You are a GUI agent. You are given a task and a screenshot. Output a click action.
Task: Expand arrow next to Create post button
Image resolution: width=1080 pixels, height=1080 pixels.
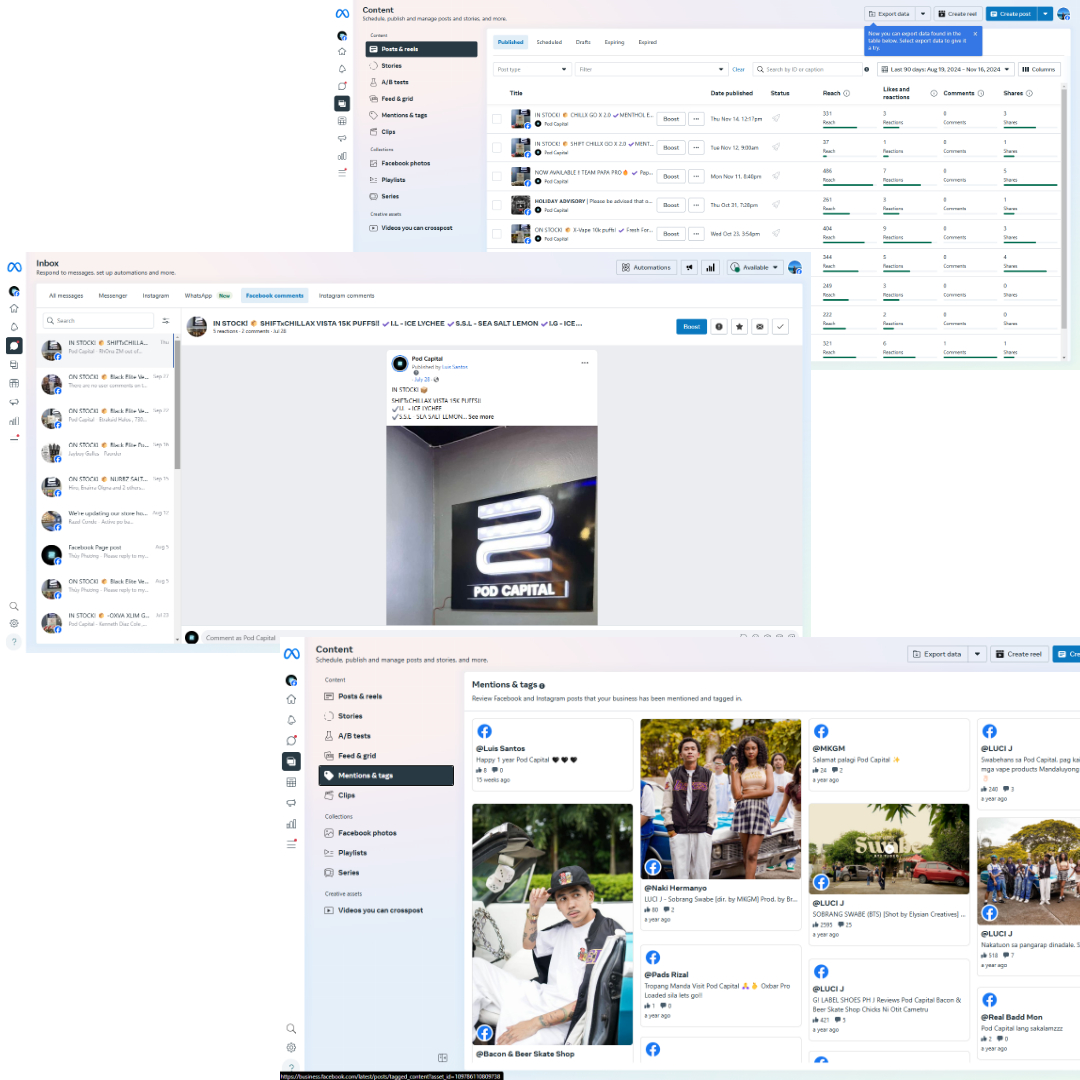click(1045, 14)
